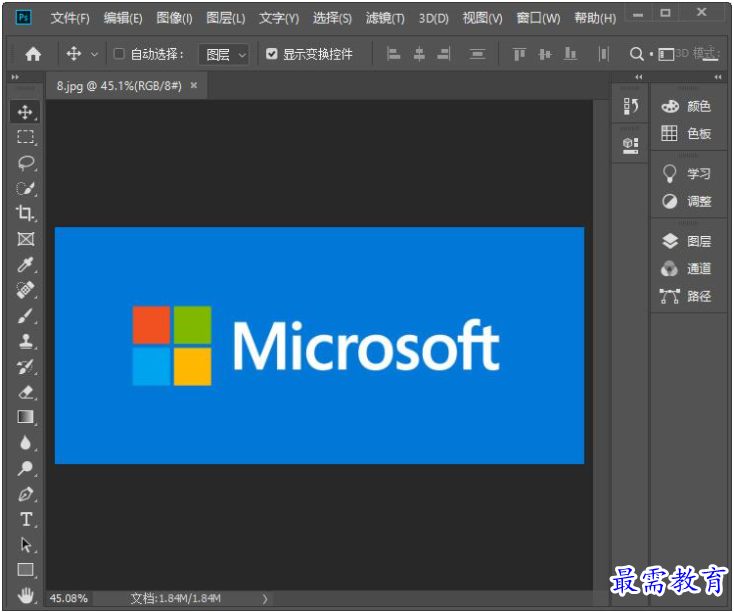Viewport: 734px width, 612px height.
Task: Align vertical centers button
Action: point(544,54)
